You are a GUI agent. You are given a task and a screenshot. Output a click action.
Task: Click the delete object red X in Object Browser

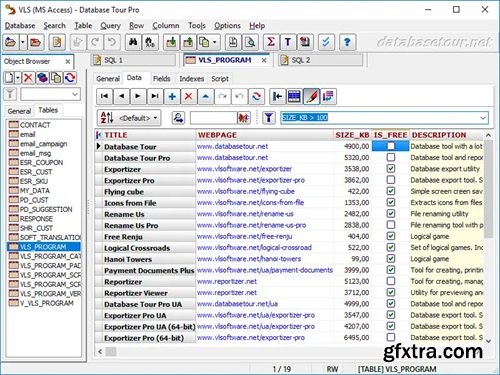(x=28, y=78)
